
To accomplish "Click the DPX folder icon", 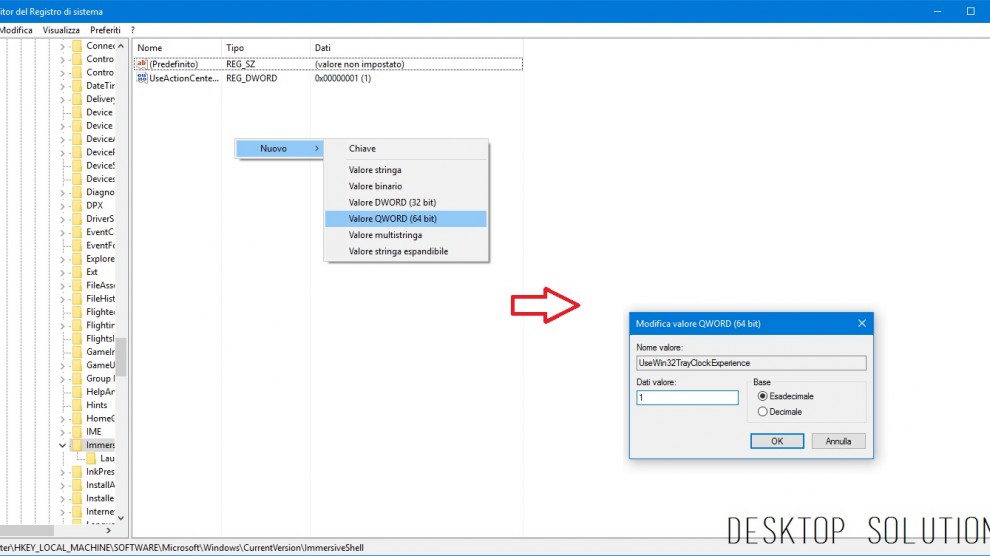I will pos(77,206).
